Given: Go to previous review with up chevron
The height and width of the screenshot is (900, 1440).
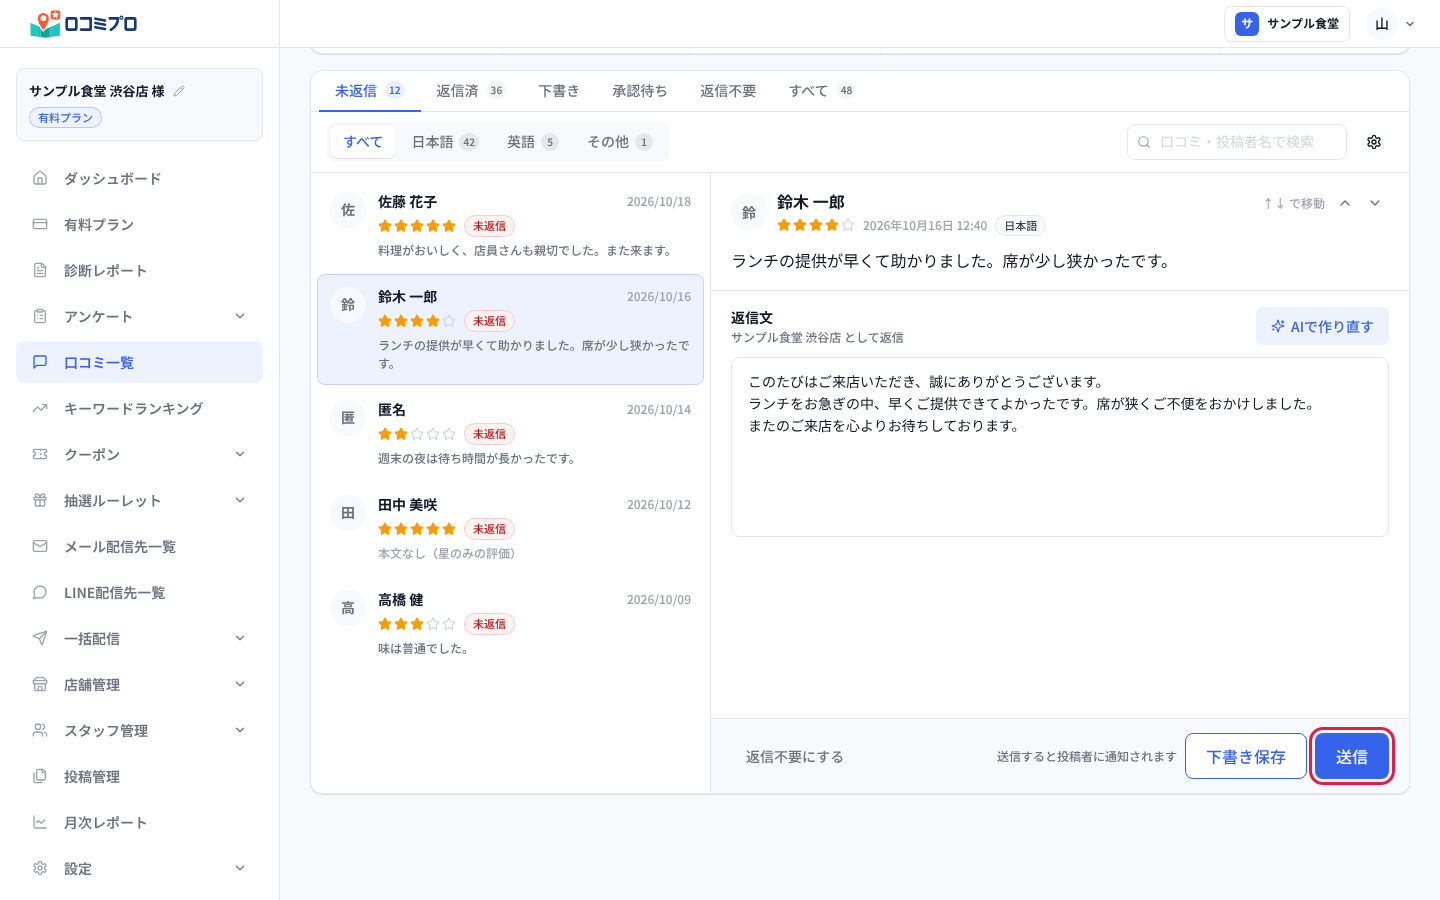Looking at the screenshot, I should click(1345, 203).
